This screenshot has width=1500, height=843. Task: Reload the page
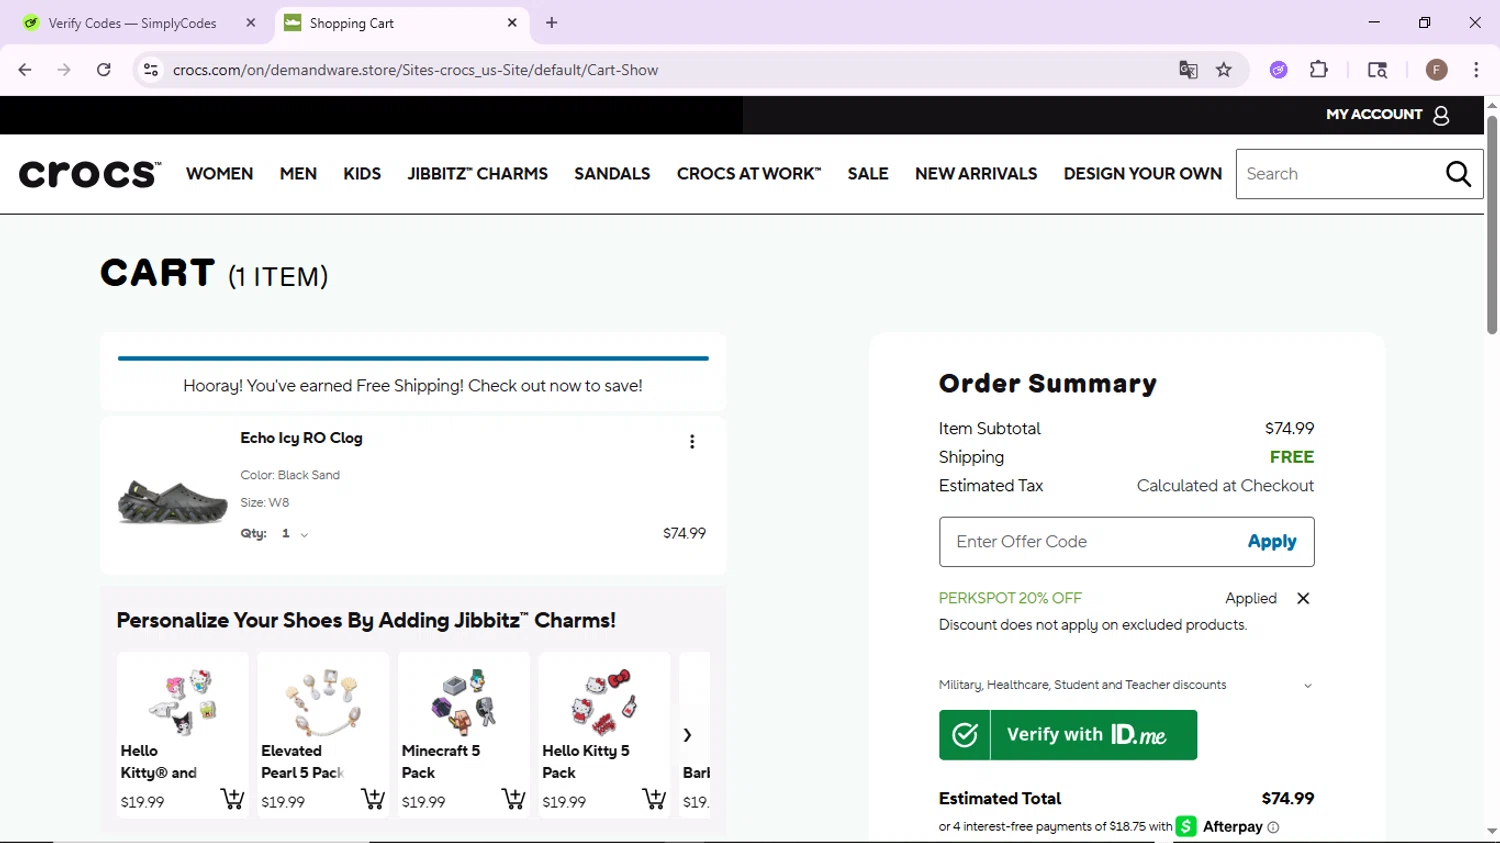coord(104,70)
